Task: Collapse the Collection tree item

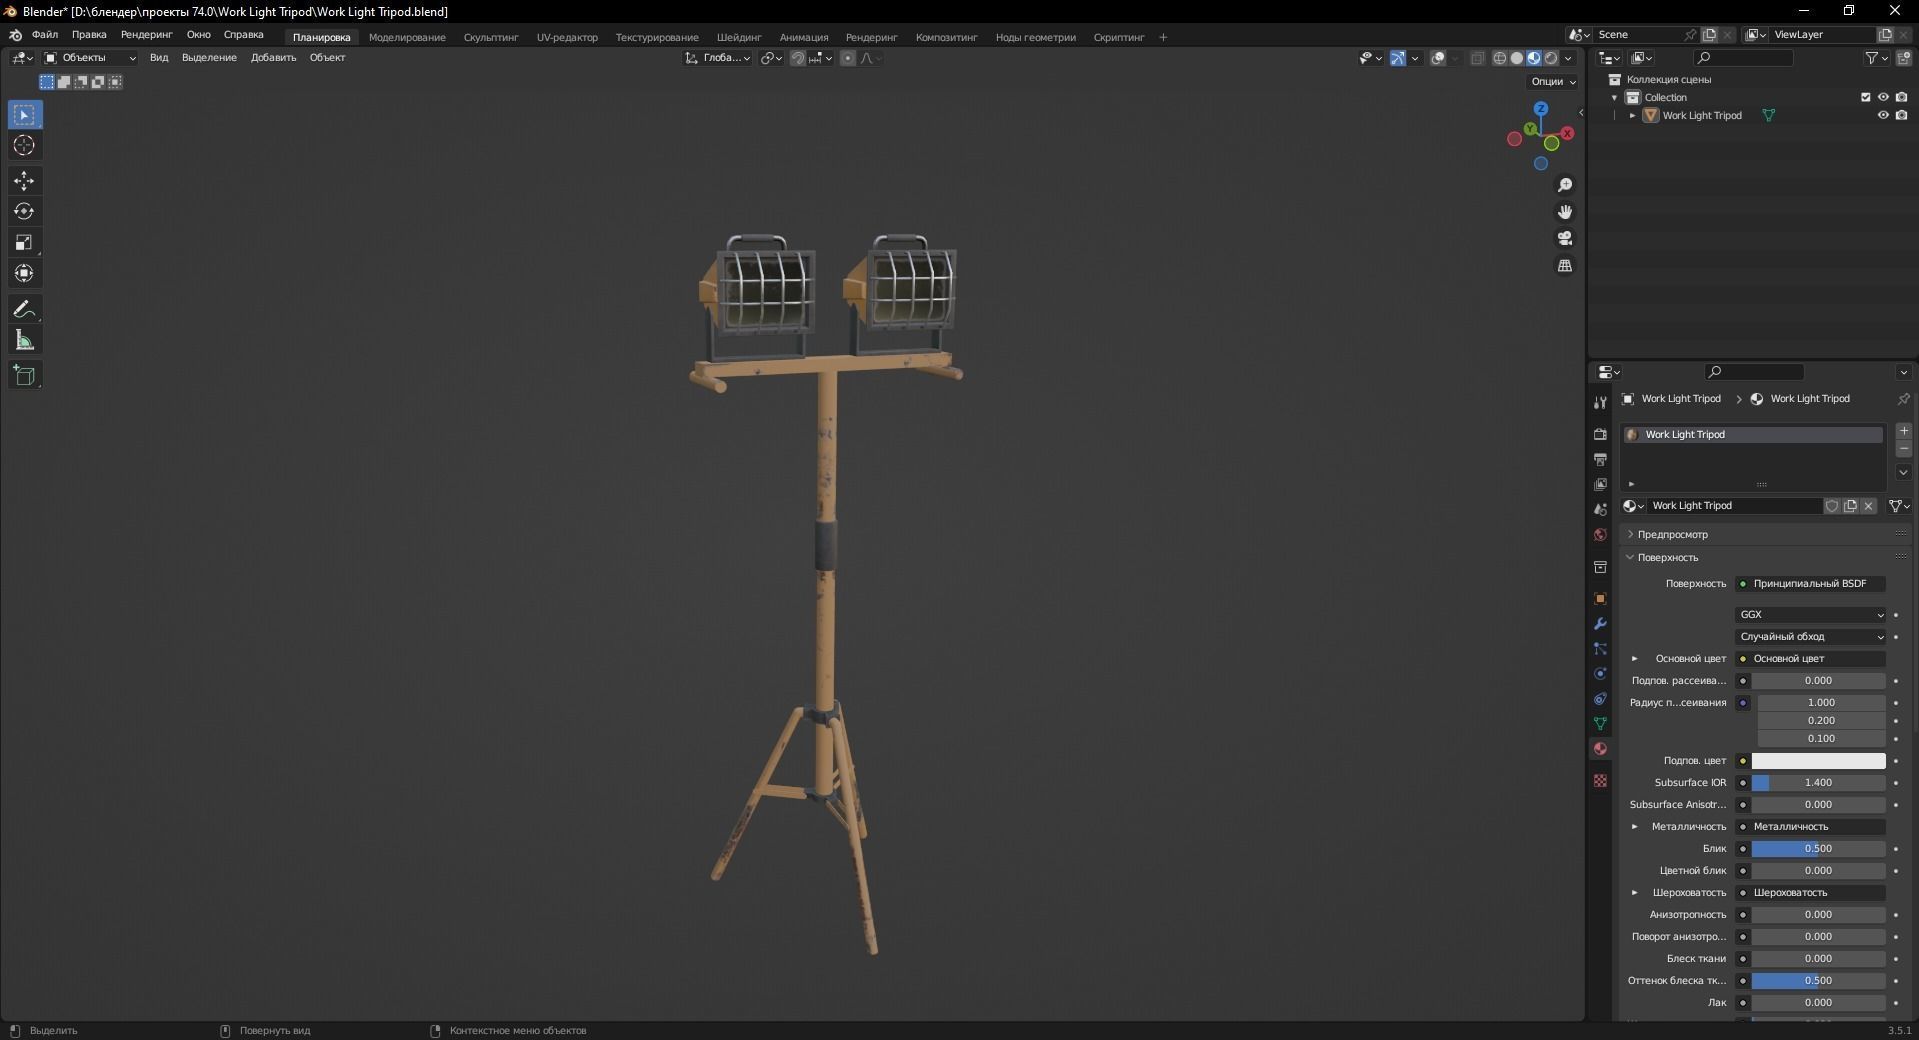Action: click(x=1615, y=98)
